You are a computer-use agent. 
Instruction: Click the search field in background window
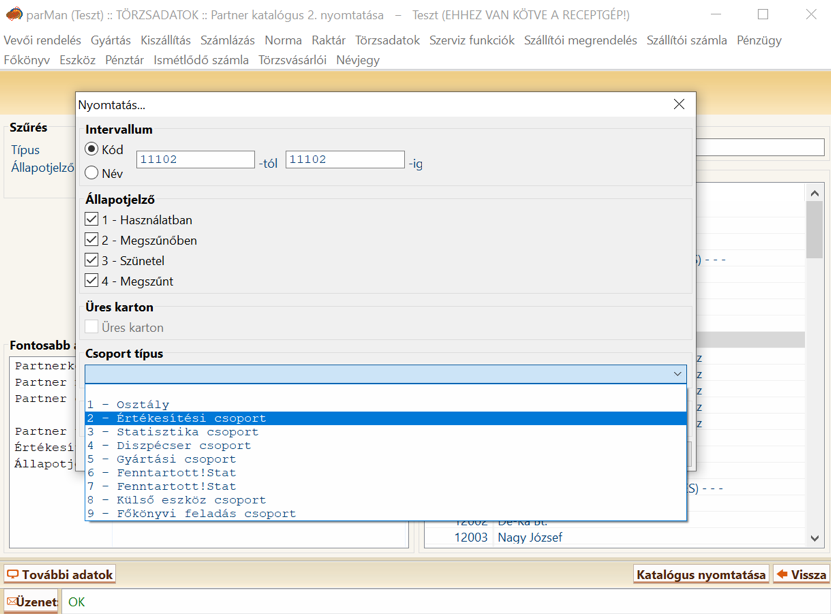(761, 147)
